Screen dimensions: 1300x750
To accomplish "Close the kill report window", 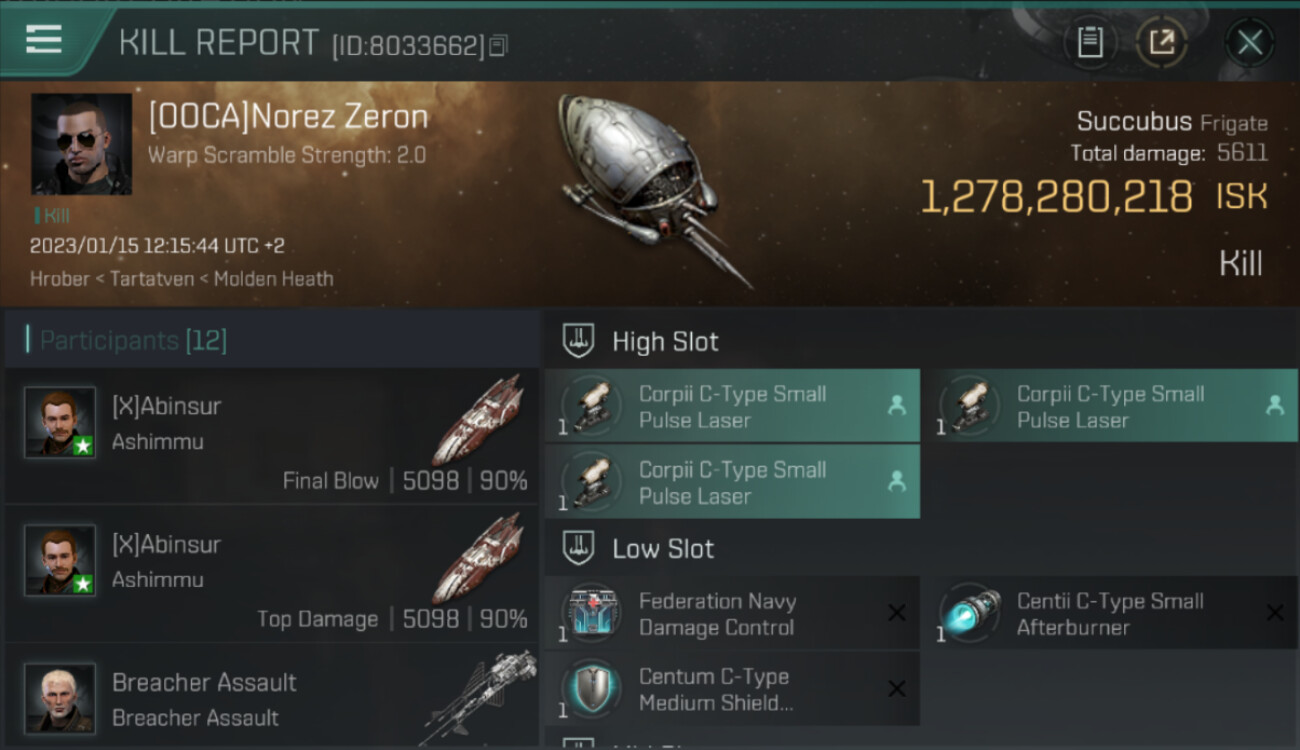I will tap(1249, 43).
